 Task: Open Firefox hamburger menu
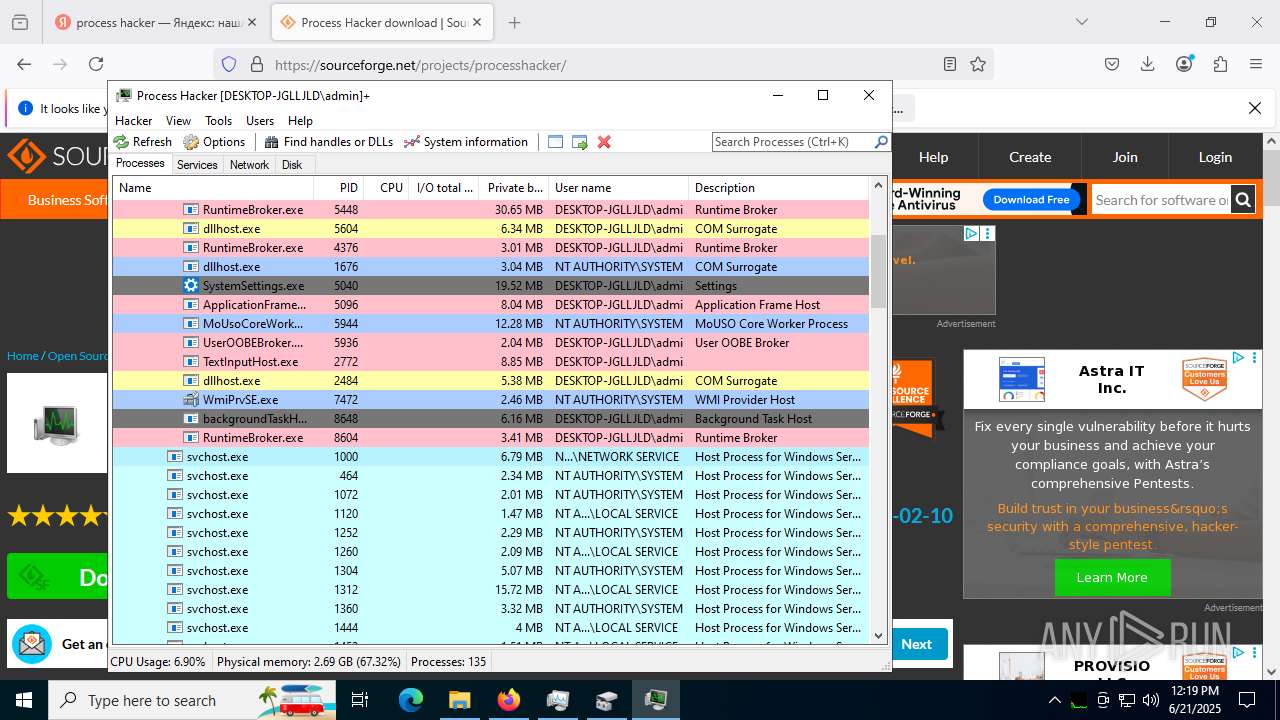1256,64
